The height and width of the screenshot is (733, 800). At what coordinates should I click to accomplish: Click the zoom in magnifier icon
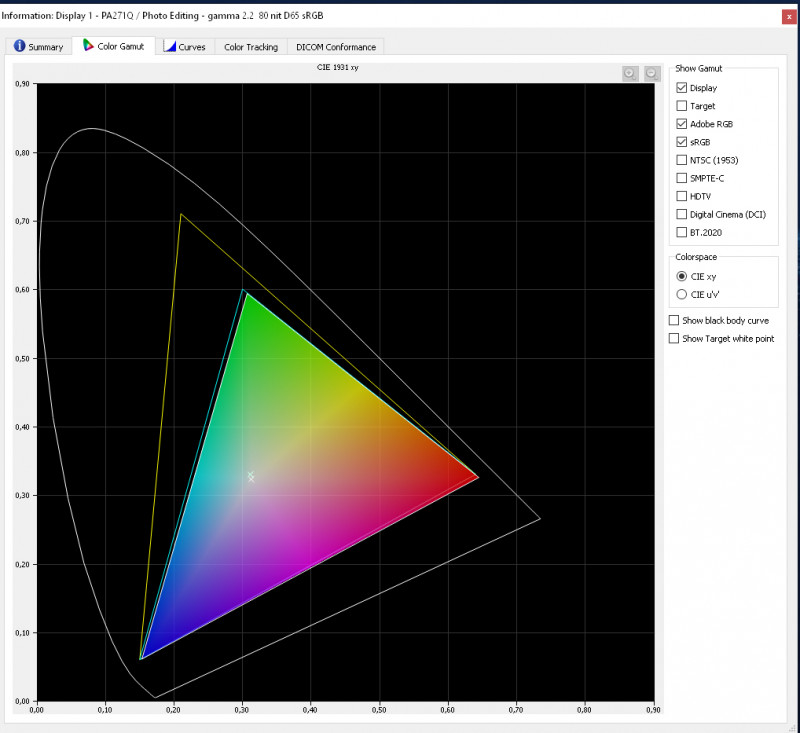630,73
